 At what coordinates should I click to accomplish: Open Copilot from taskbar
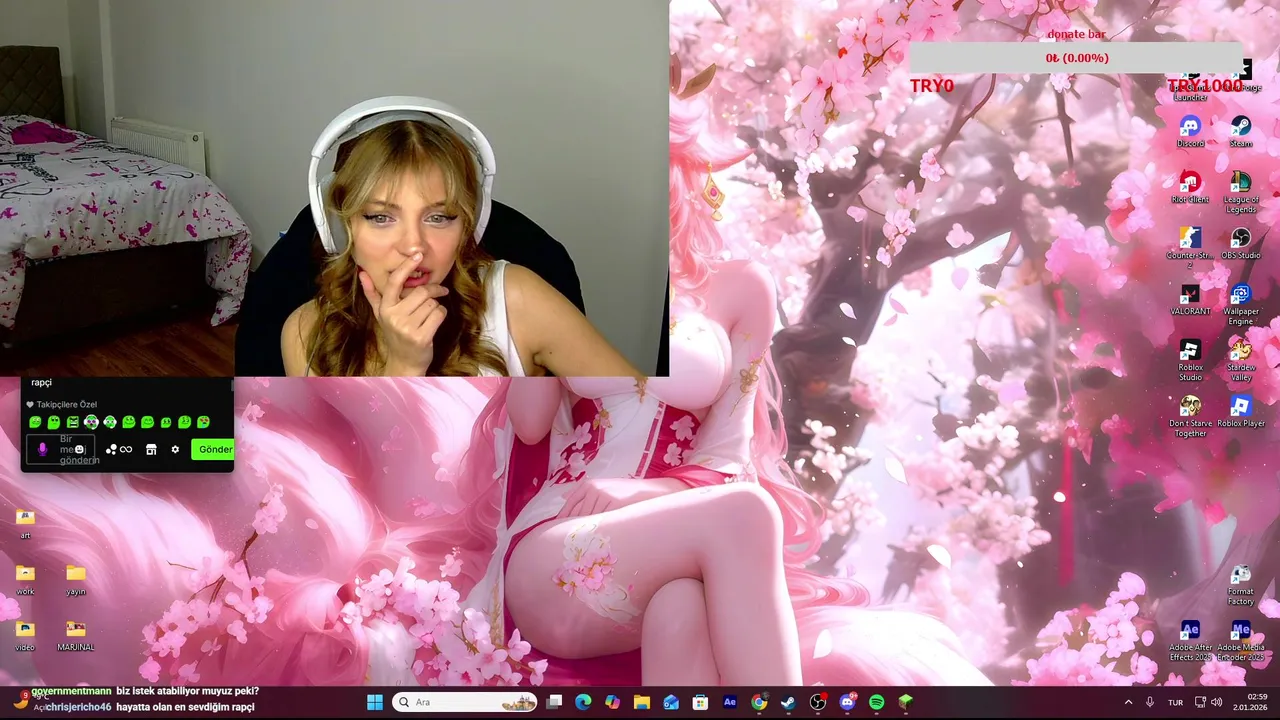click(x=612, y=702)
